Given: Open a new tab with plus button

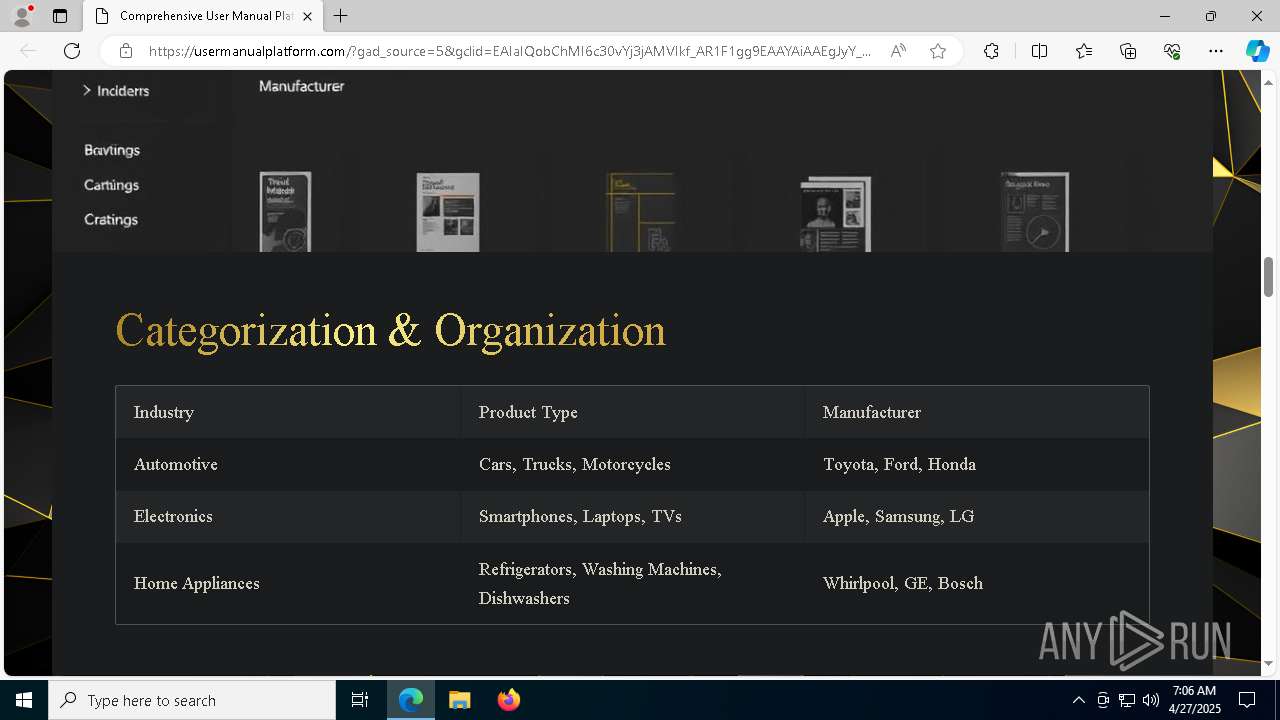Looking at the screenshot, I should coord(340,16).
